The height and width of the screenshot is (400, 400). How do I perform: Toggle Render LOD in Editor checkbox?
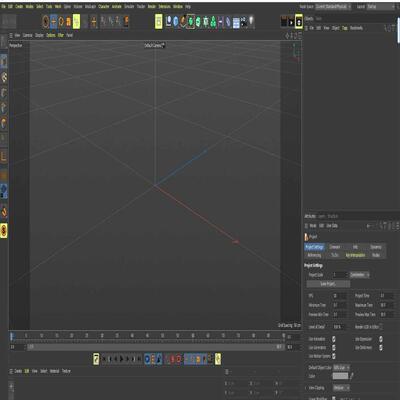point(381,327)
